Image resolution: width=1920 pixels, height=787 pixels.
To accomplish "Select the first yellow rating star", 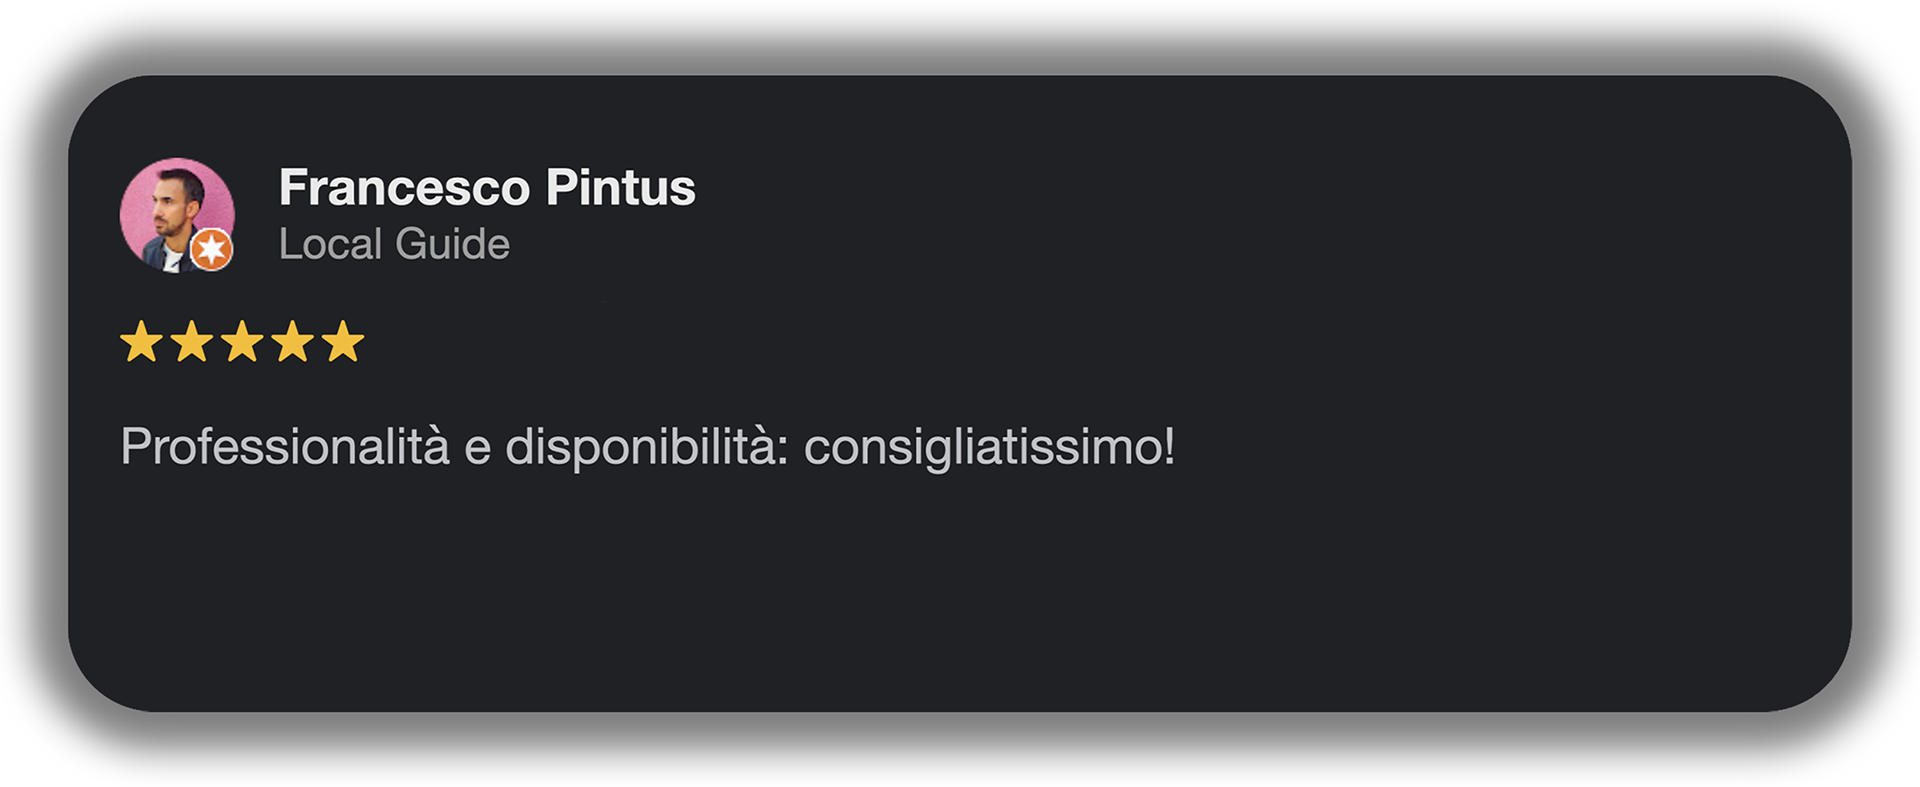I will 141,342.
